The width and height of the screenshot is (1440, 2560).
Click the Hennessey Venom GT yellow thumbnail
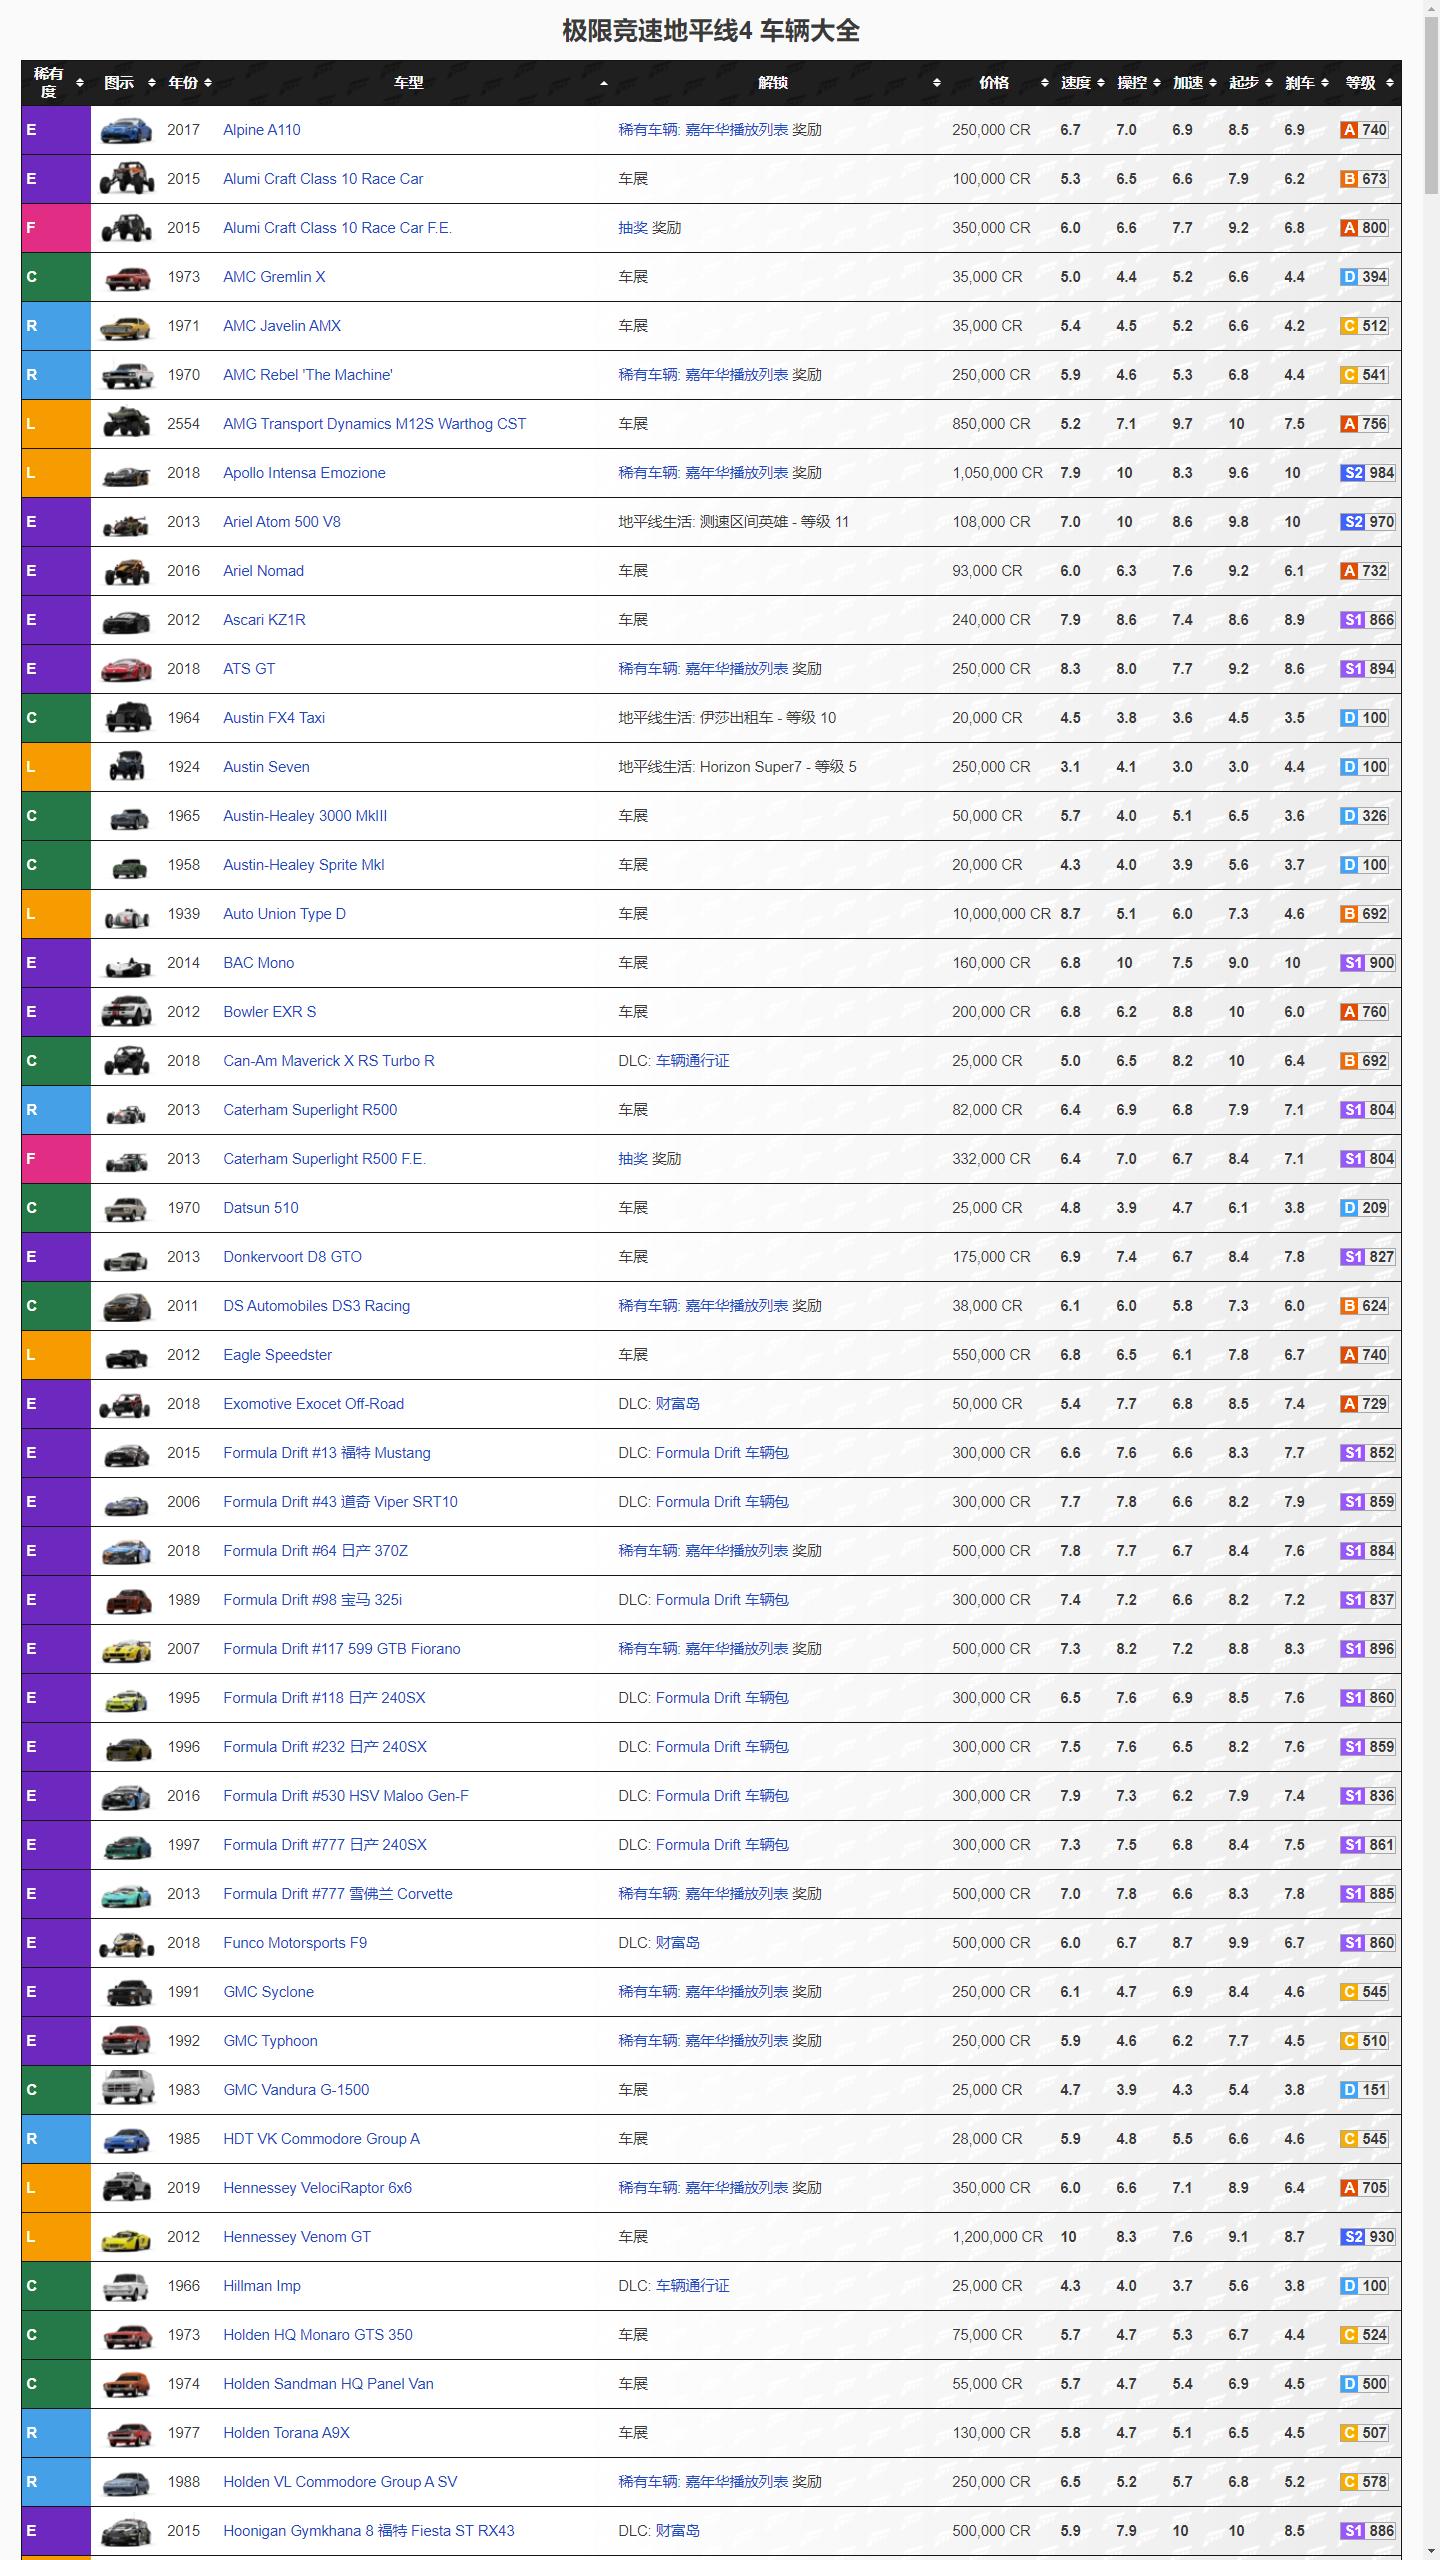(127, 2237)
